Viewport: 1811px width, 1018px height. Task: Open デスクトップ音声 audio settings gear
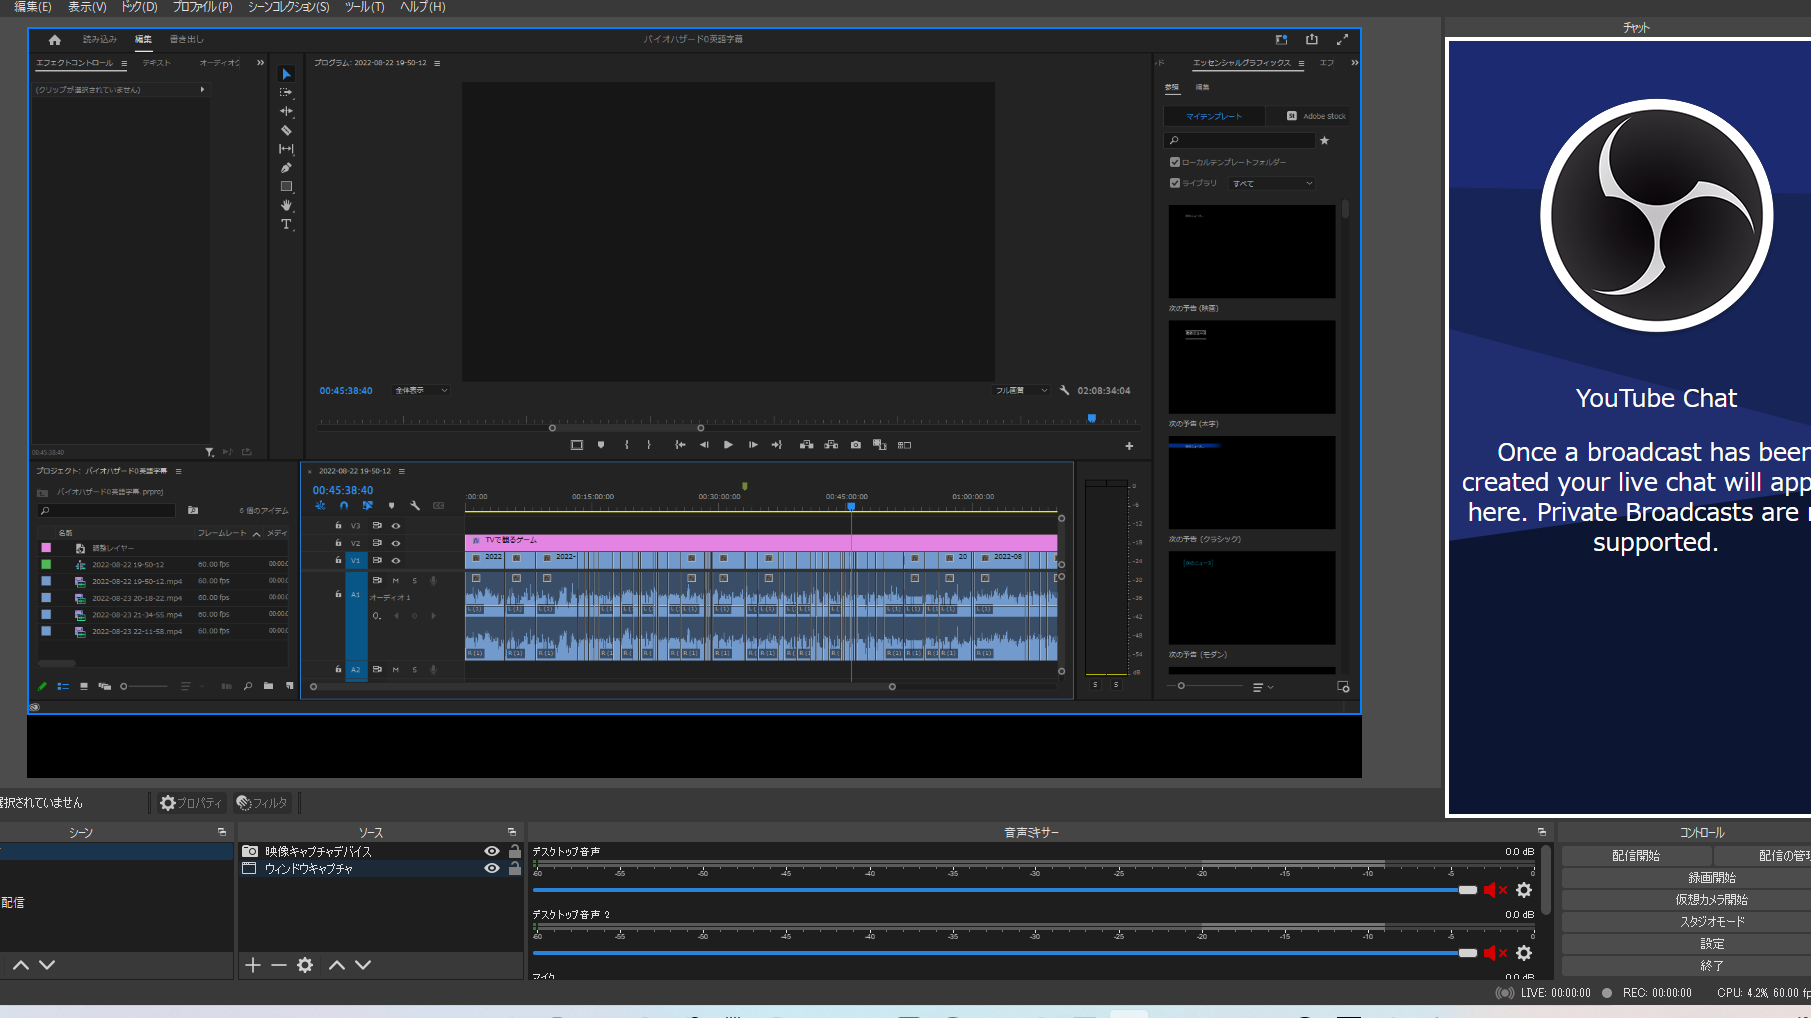pyautogui.click(x=1524, y=890)
